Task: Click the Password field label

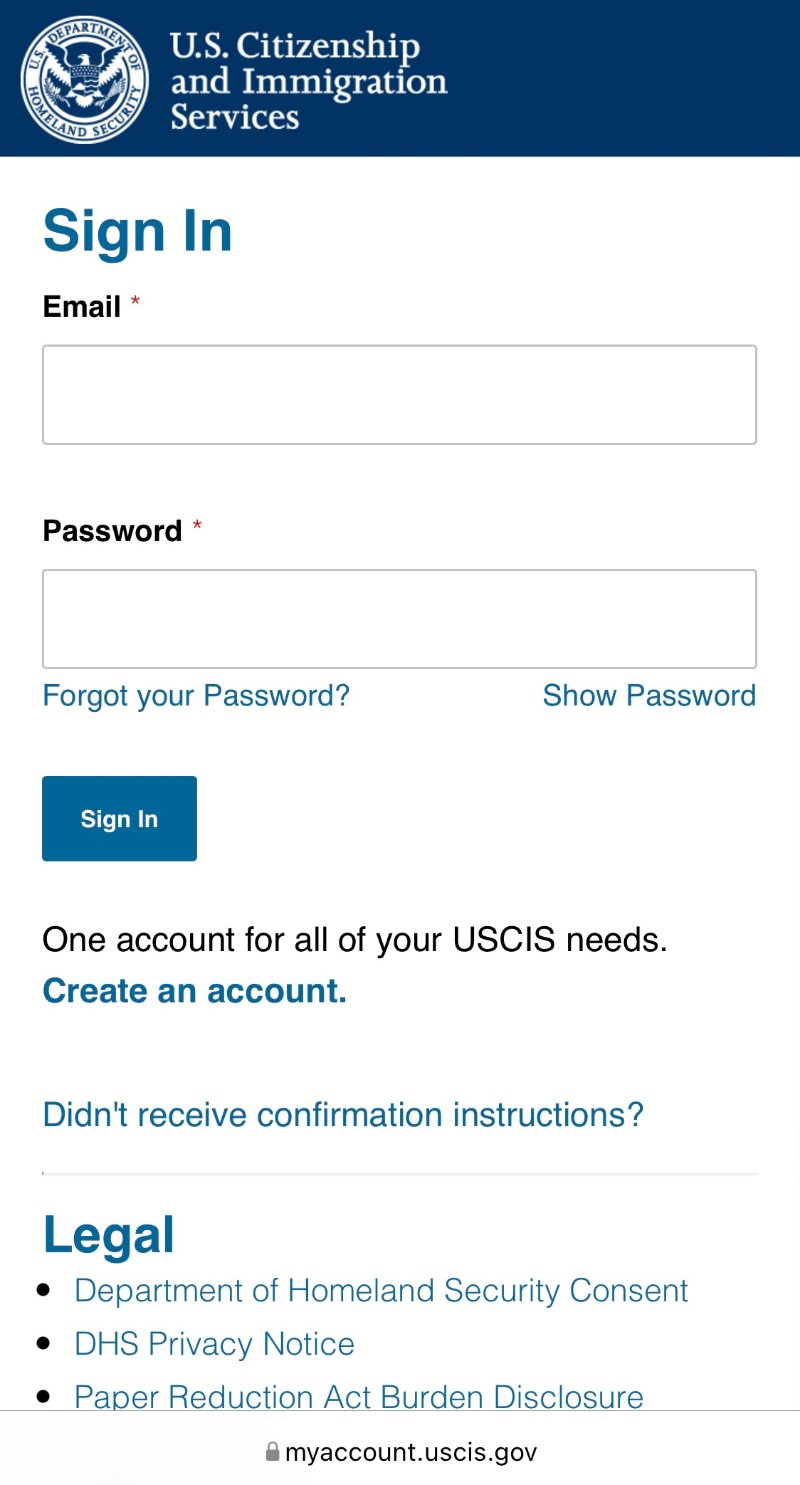Action: tap(112, 530)
